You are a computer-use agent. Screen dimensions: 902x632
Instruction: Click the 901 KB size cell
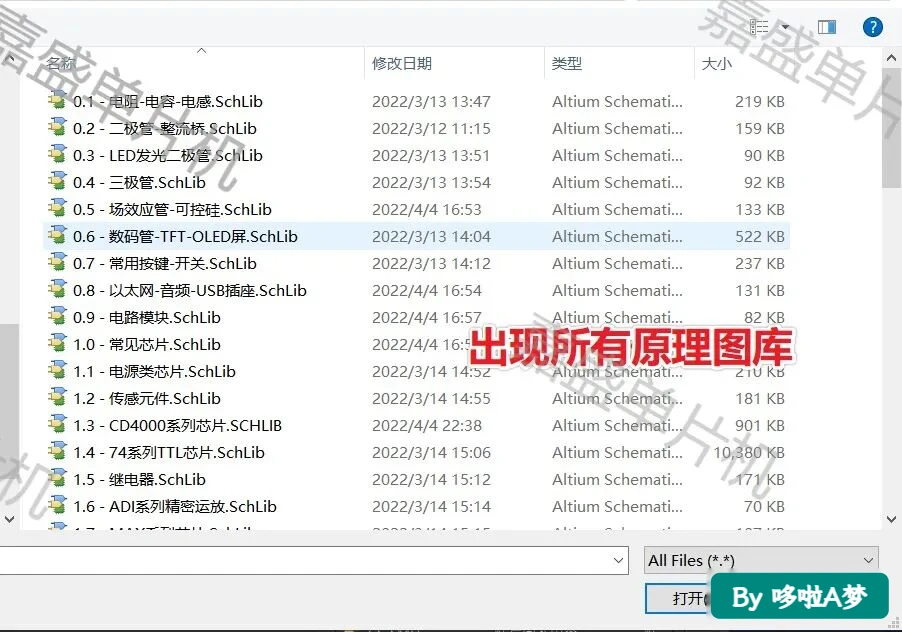[760, 426]
